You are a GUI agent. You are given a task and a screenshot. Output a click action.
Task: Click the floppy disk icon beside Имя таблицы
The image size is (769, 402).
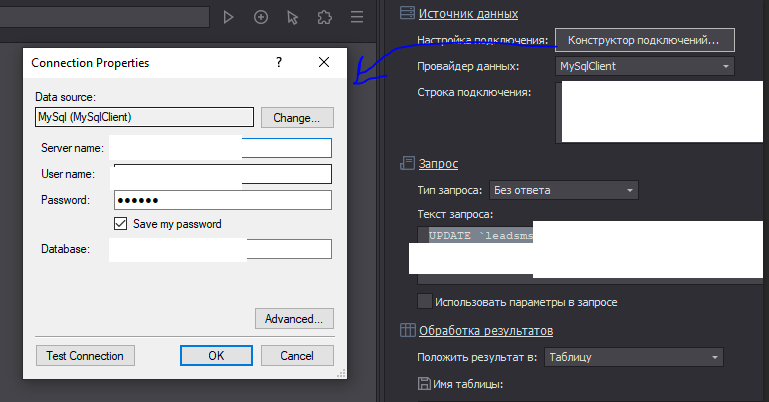click(x=425, y=383)
